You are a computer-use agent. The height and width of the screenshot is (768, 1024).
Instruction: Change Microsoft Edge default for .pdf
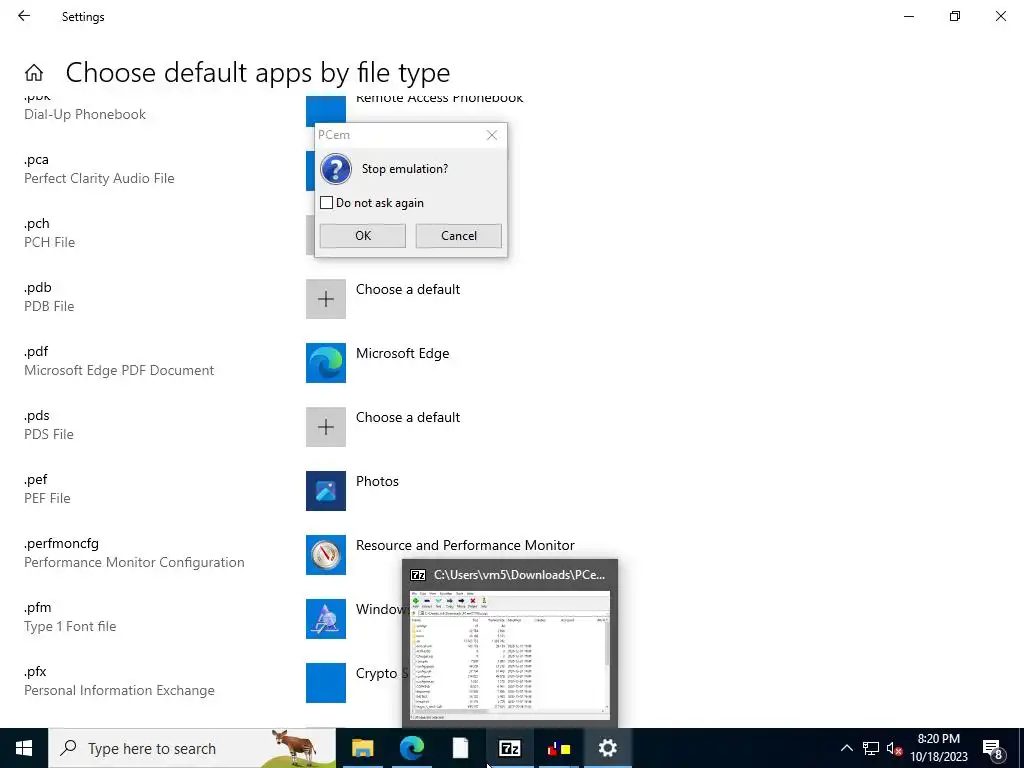377,363
